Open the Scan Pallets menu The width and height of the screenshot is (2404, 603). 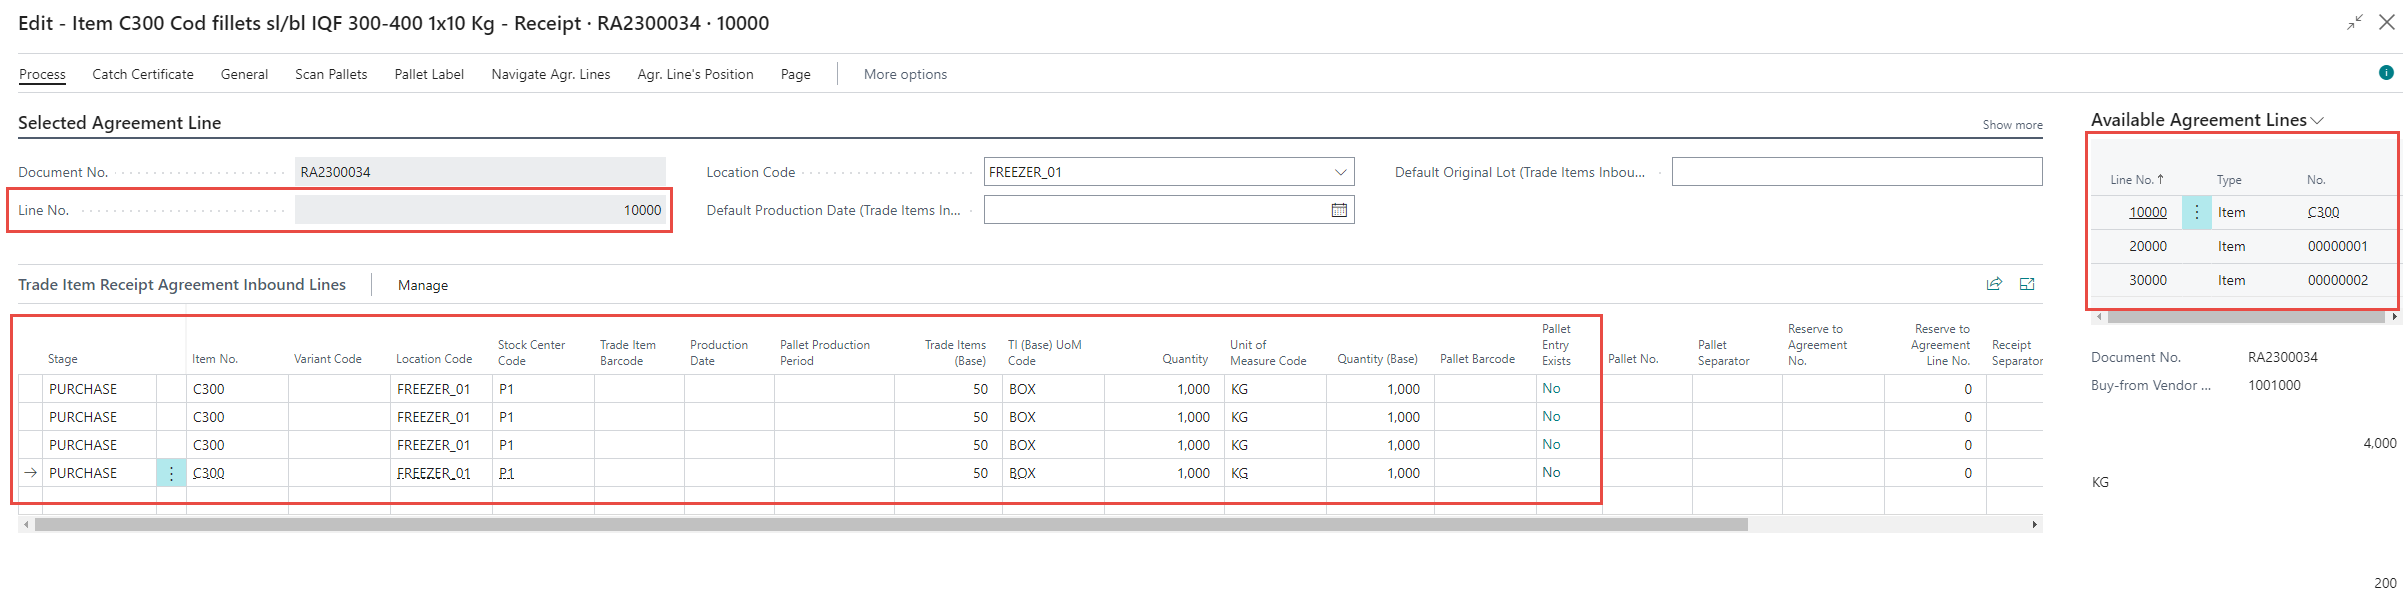click(x=331, y=74)
